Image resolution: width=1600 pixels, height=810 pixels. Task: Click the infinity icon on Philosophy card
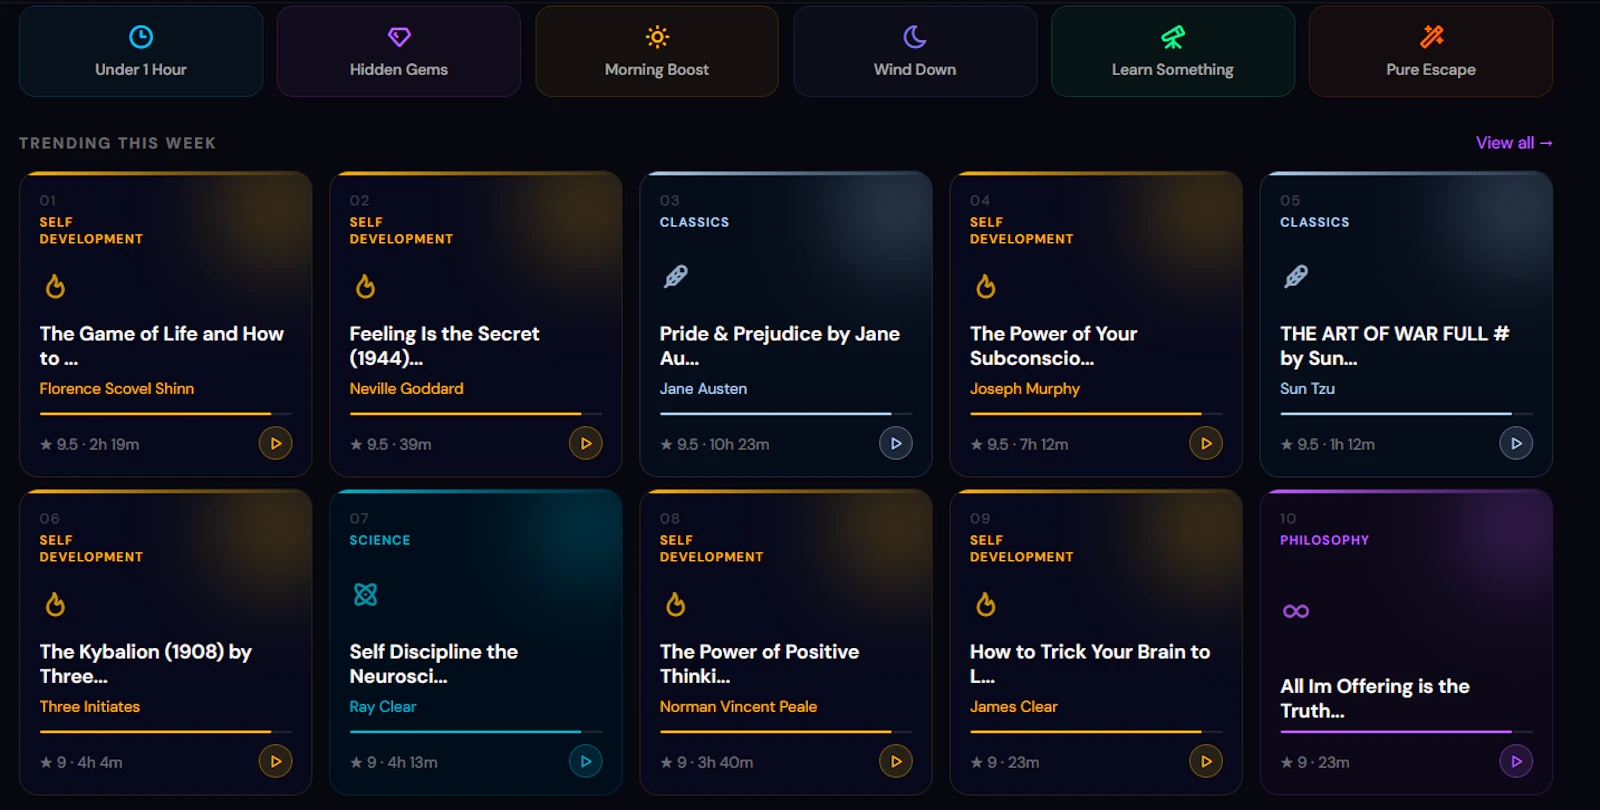(1296, 611)
